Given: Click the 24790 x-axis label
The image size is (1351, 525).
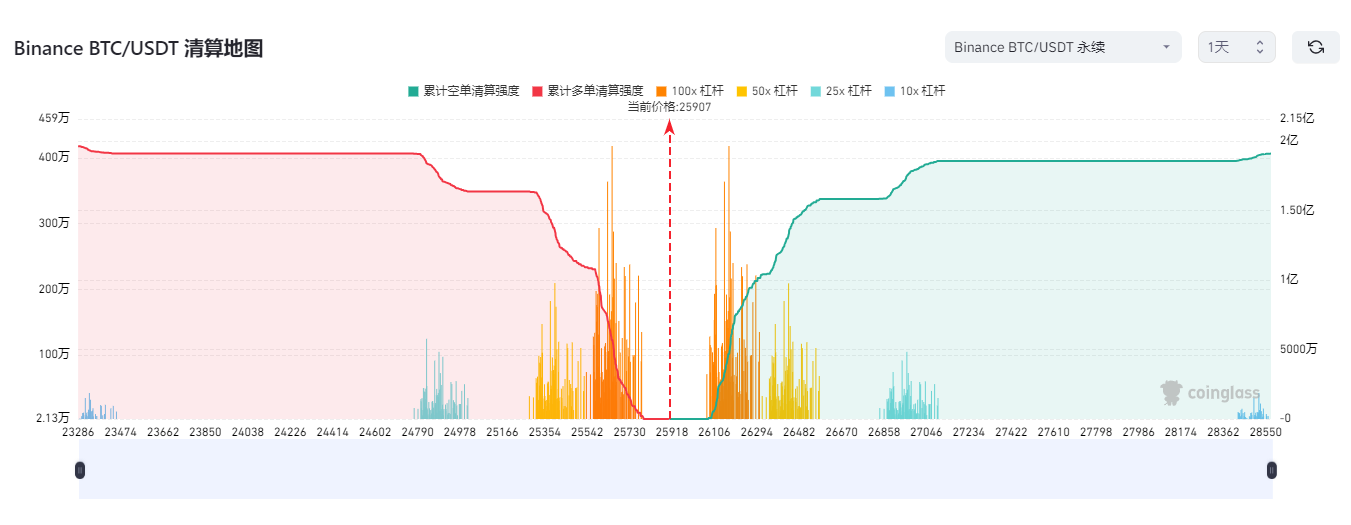Looking at the screenshot, I should pos(418,432).
